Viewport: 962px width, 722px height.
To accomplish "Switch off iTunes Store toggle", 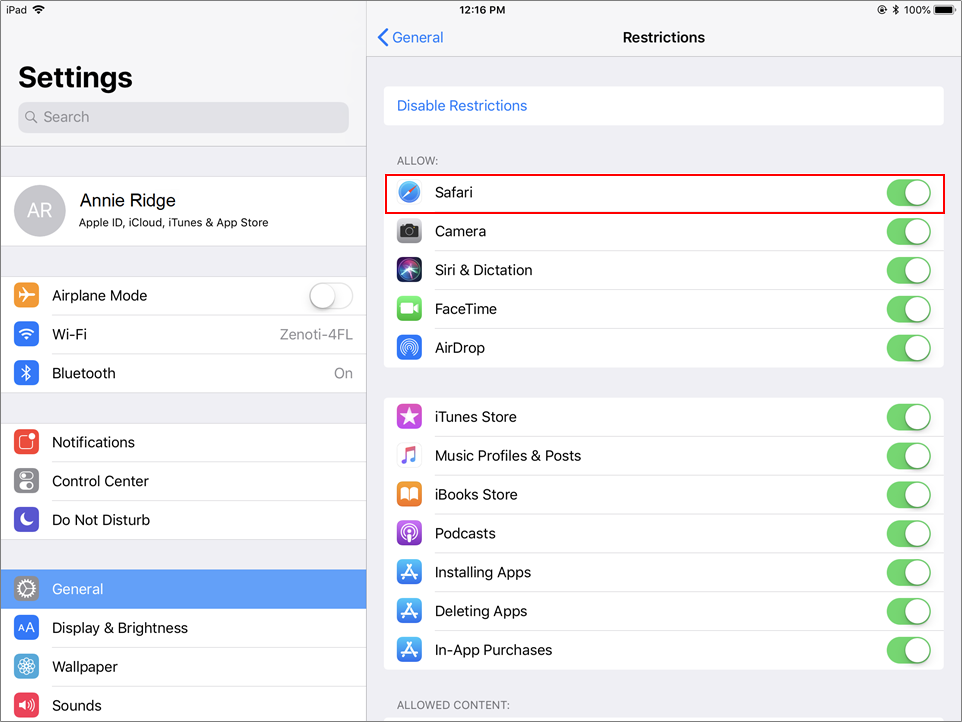I will (x=909, y=417).
